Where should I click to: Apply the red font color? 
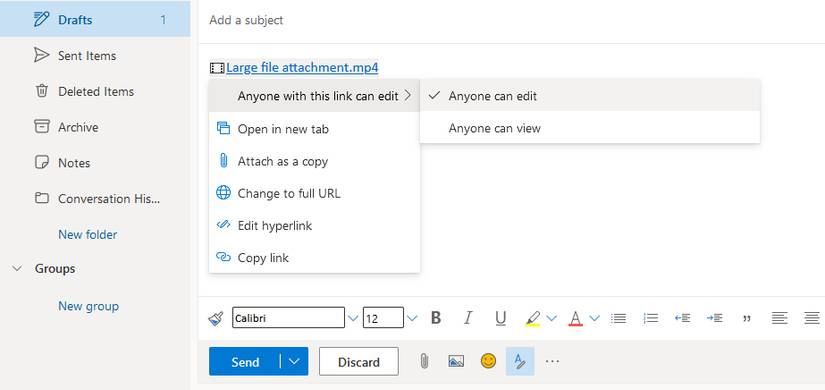pyautogui.click(x=576, y=318)
